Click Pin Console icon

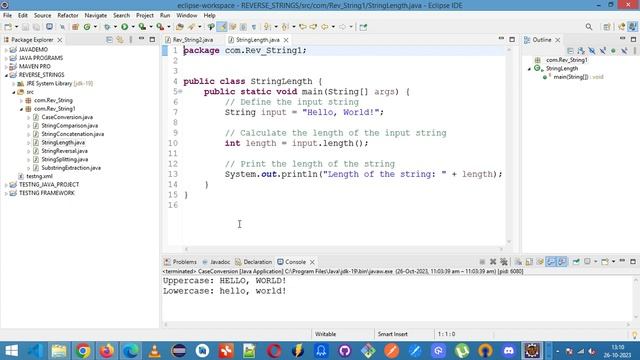576,262
